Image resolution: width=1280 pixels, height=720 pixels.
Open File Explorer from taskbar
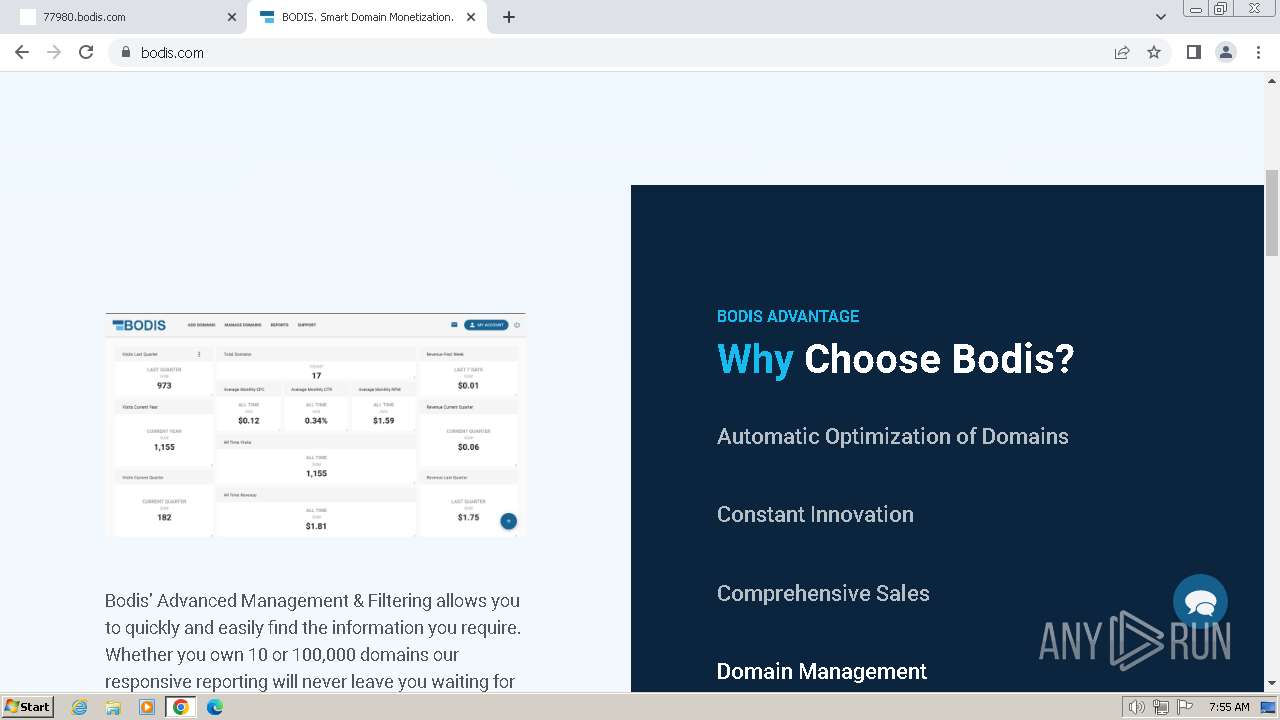tap(113, 707)
